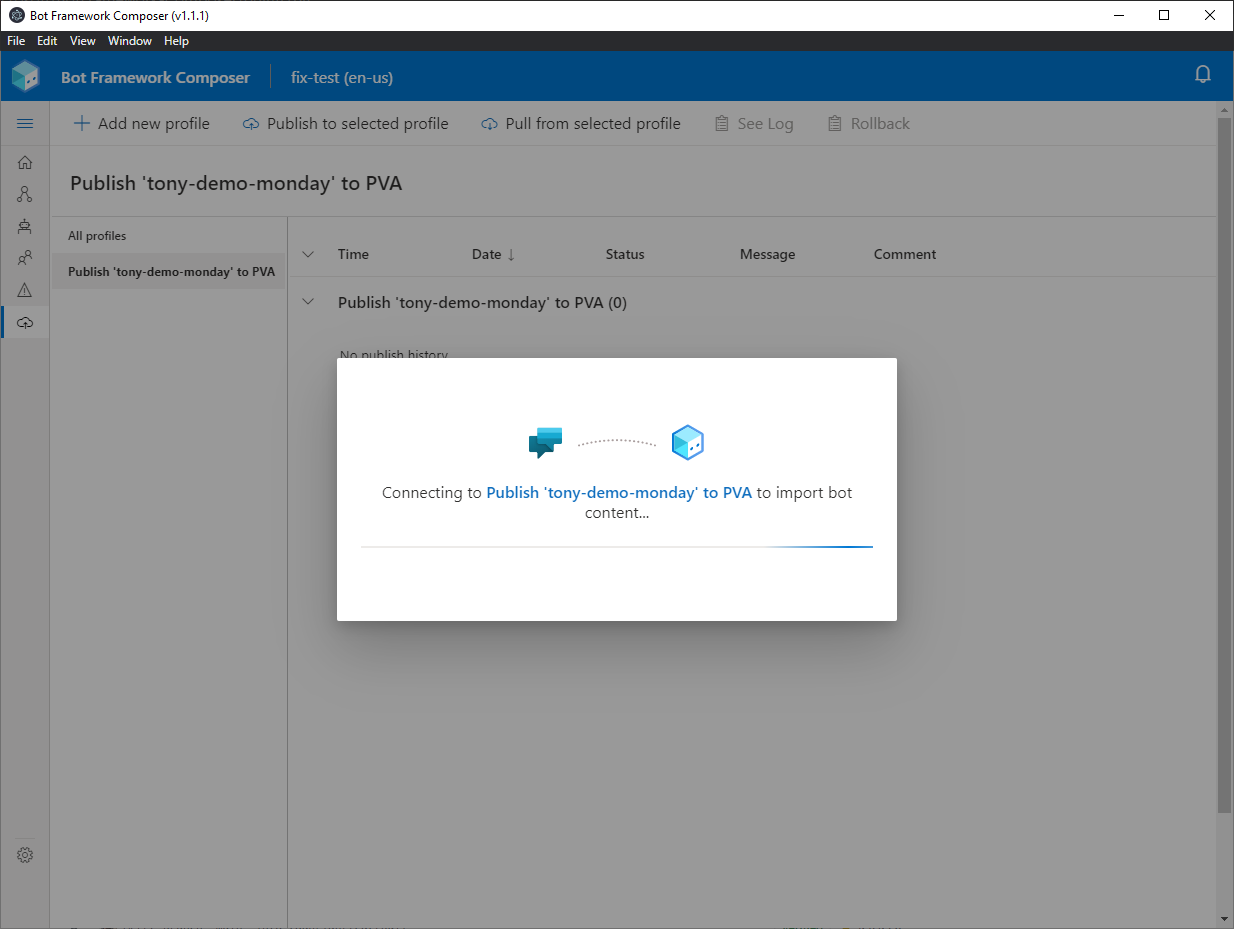Open the File menu
Screen dimensions: 1234x929
(x=16, y=41)
